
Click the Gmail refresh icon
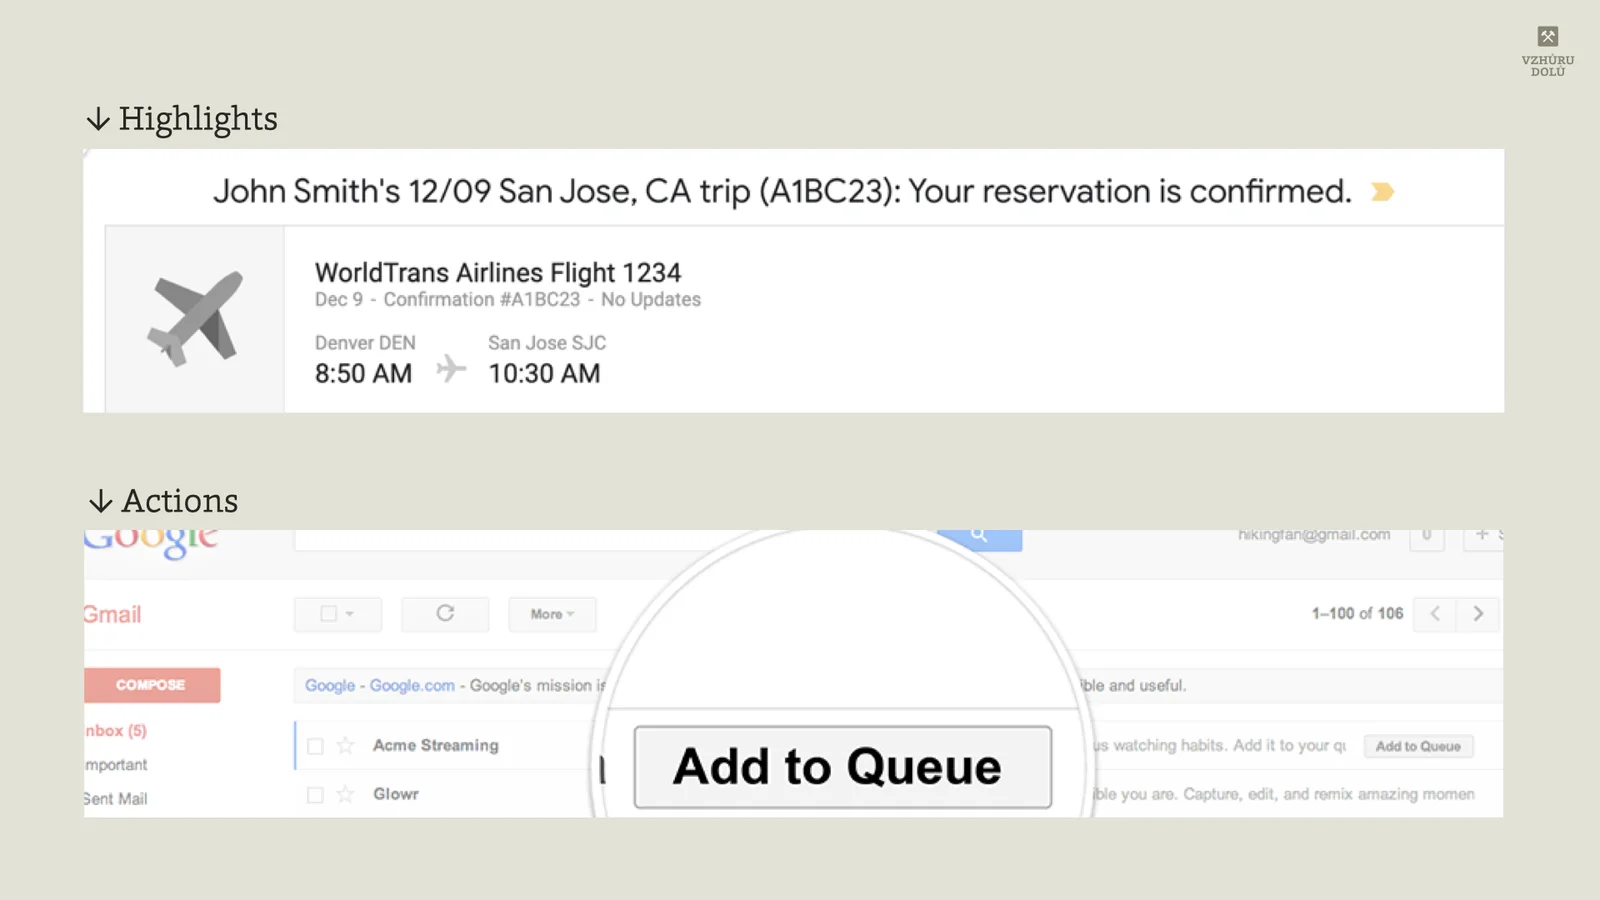coord(445,614)
